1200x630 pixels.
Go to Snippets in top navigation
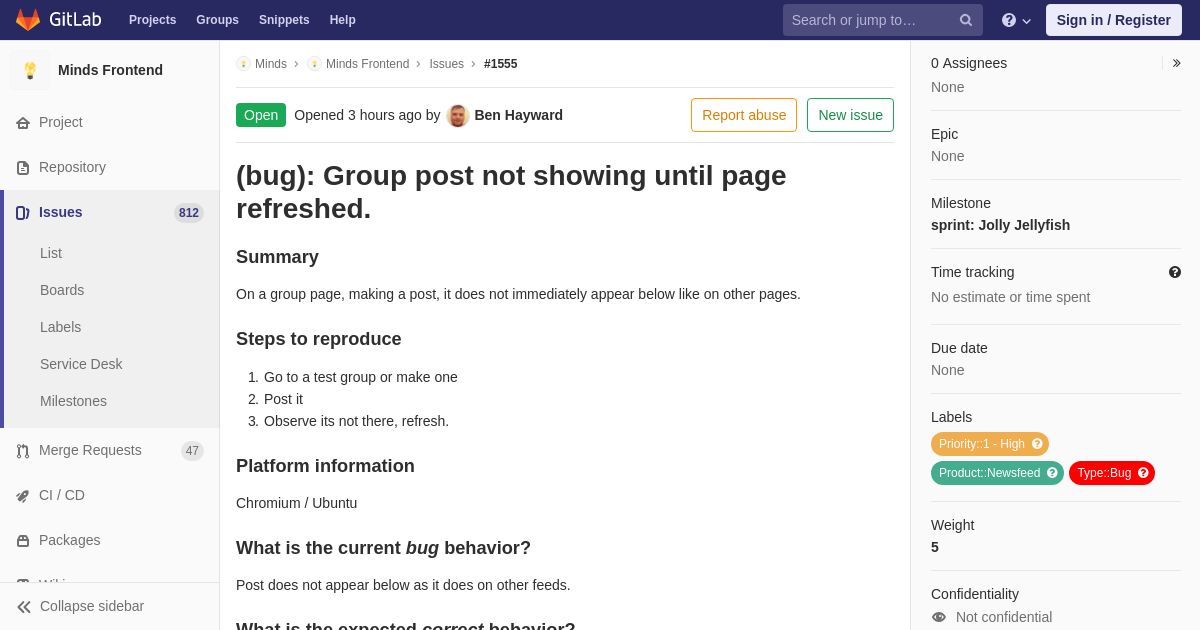click(284, 20)
